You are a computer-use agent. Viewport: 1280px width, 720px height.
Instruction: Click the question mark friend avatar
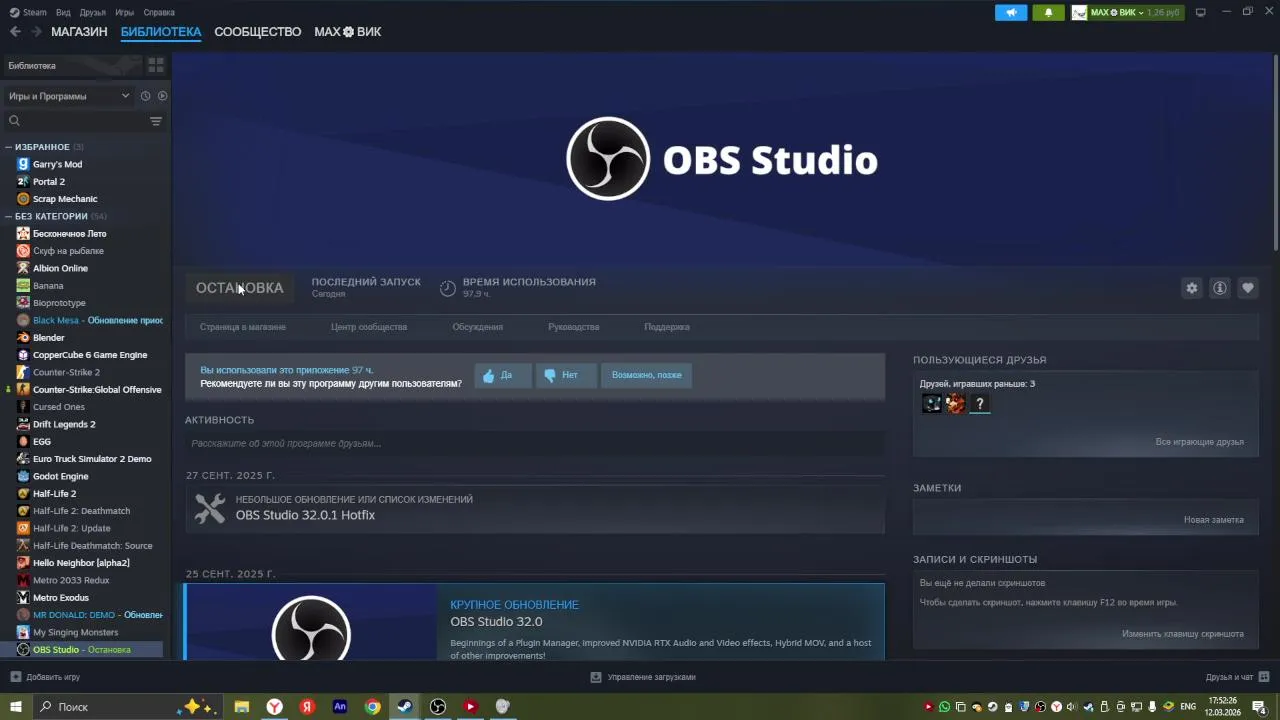pyautogui.click(x=980, y=404)
